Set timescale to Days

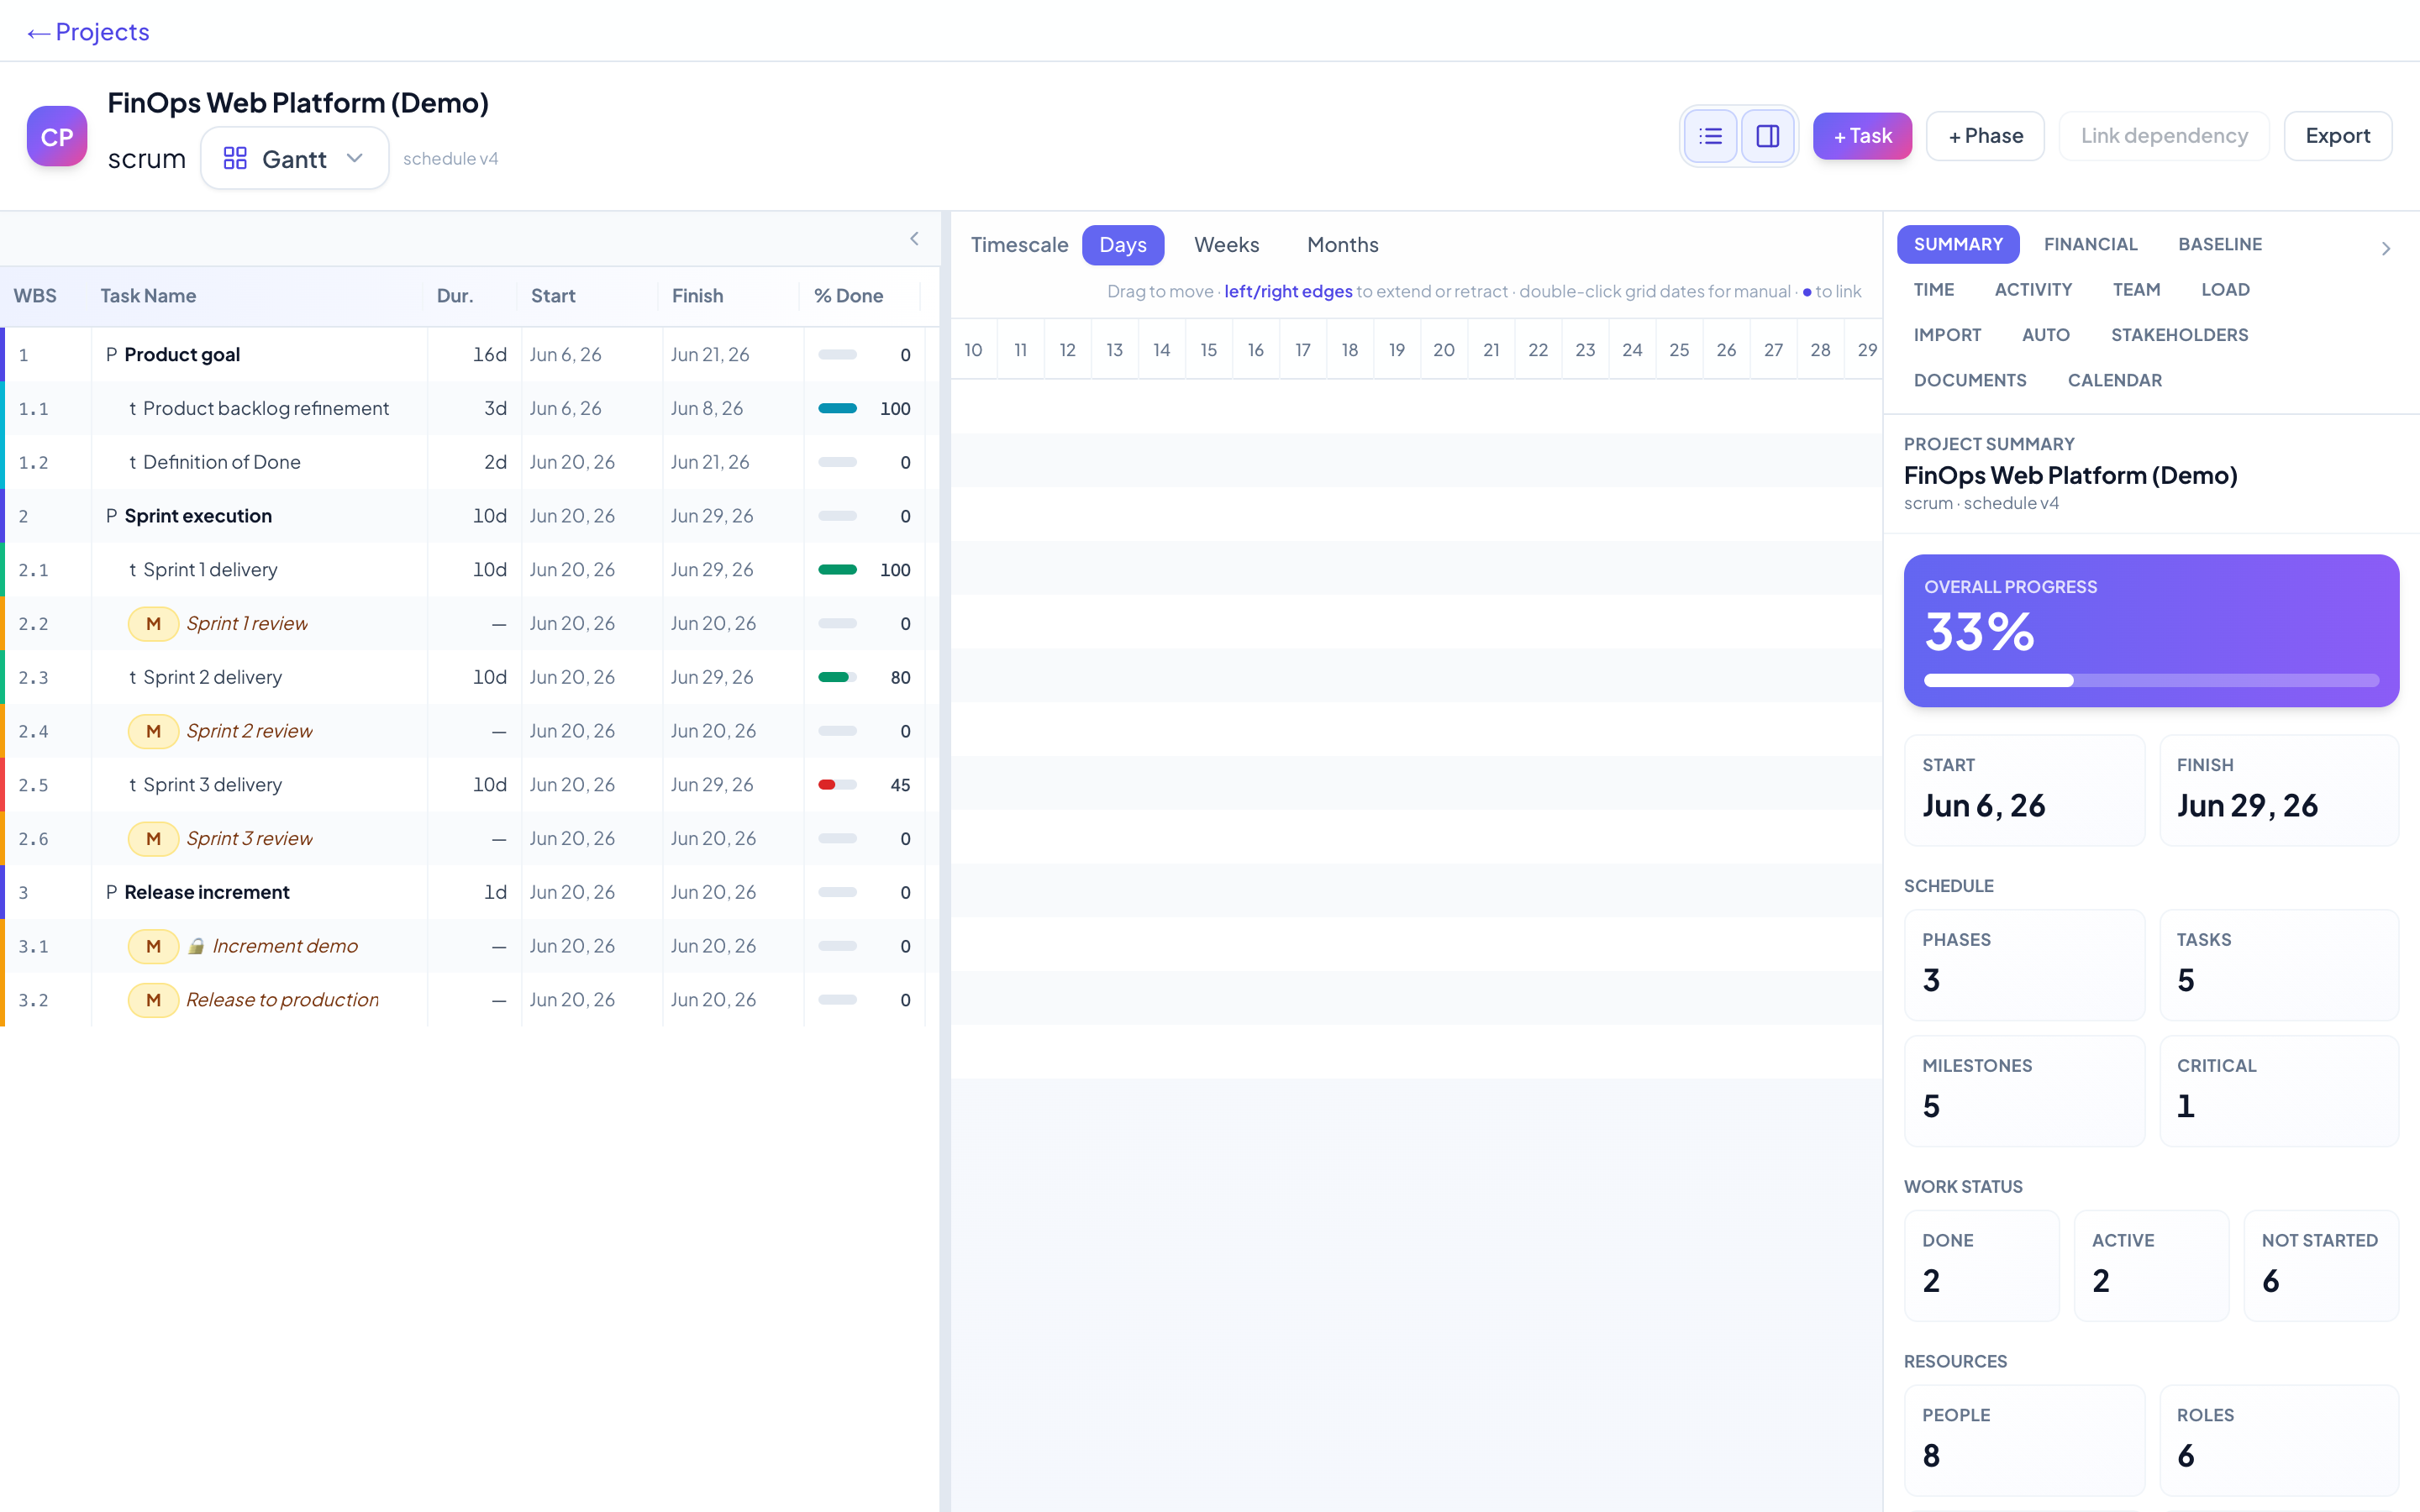pos(1122,245)
